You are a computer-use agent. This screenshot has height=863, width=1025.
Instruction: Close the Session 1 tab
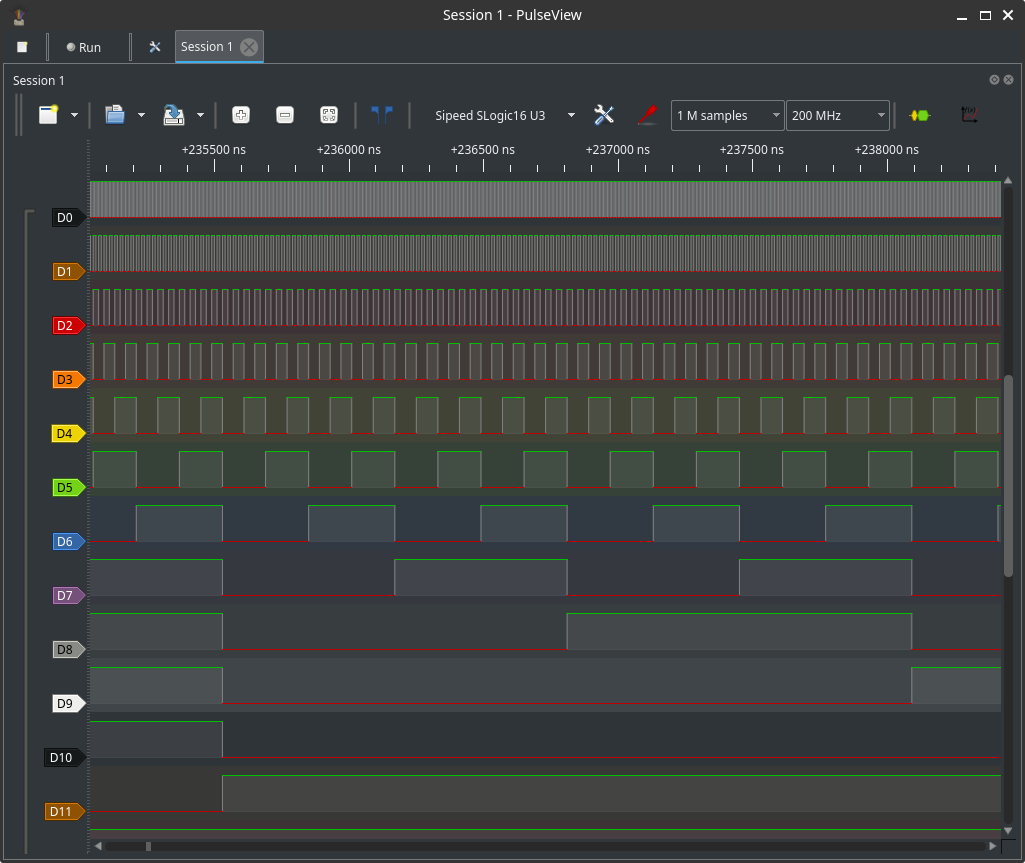(x=249, y=47)
